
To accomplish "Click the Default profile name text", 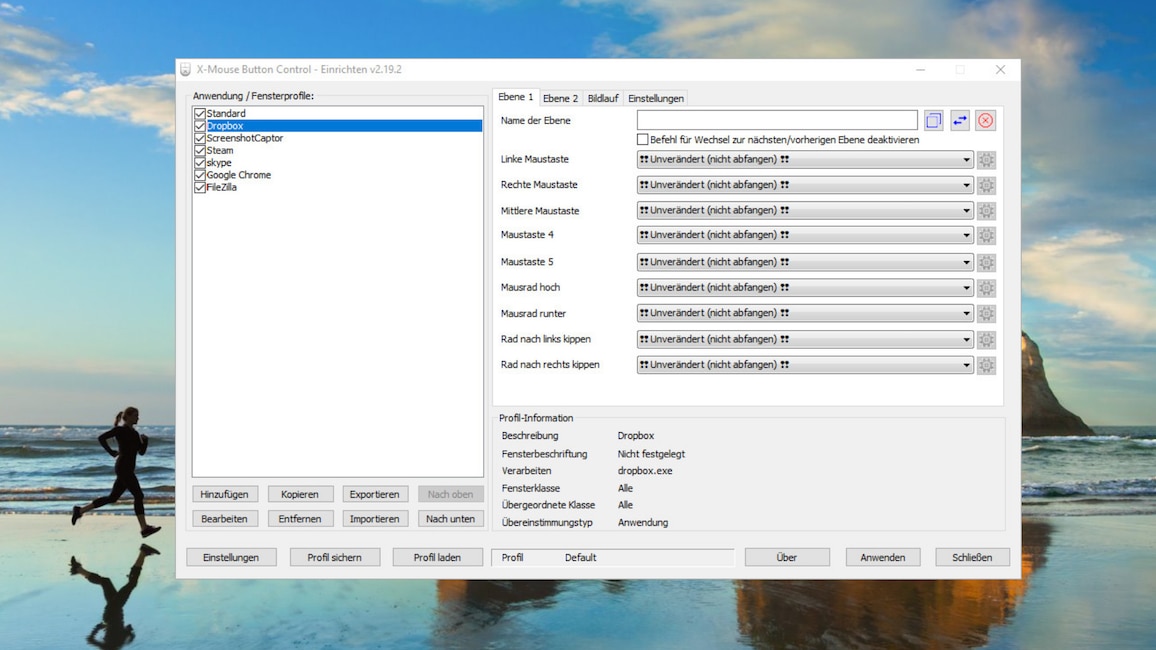I will 581,558.
